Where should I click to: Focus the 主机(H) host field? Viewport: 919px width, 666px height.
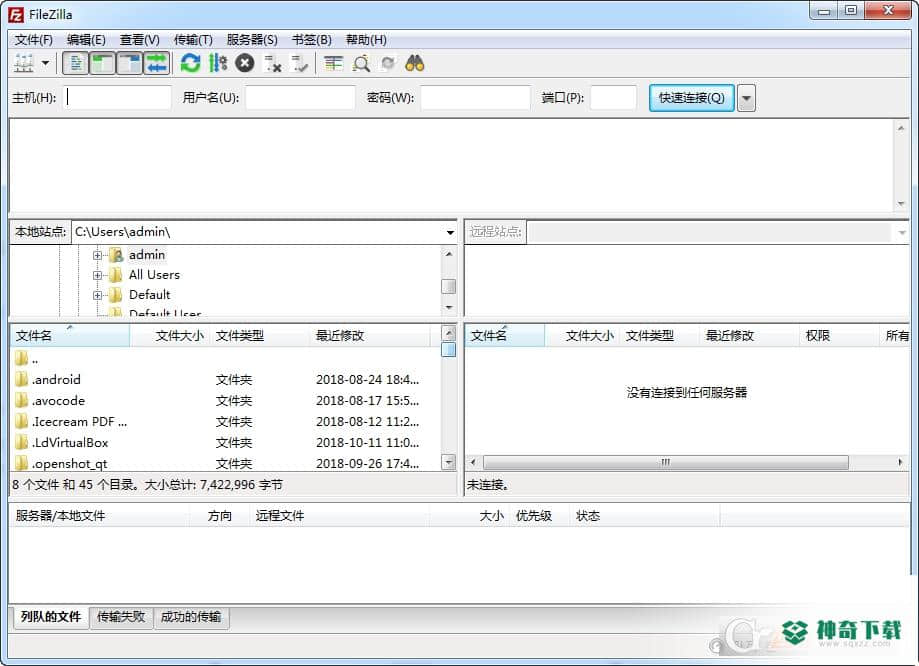117,97
